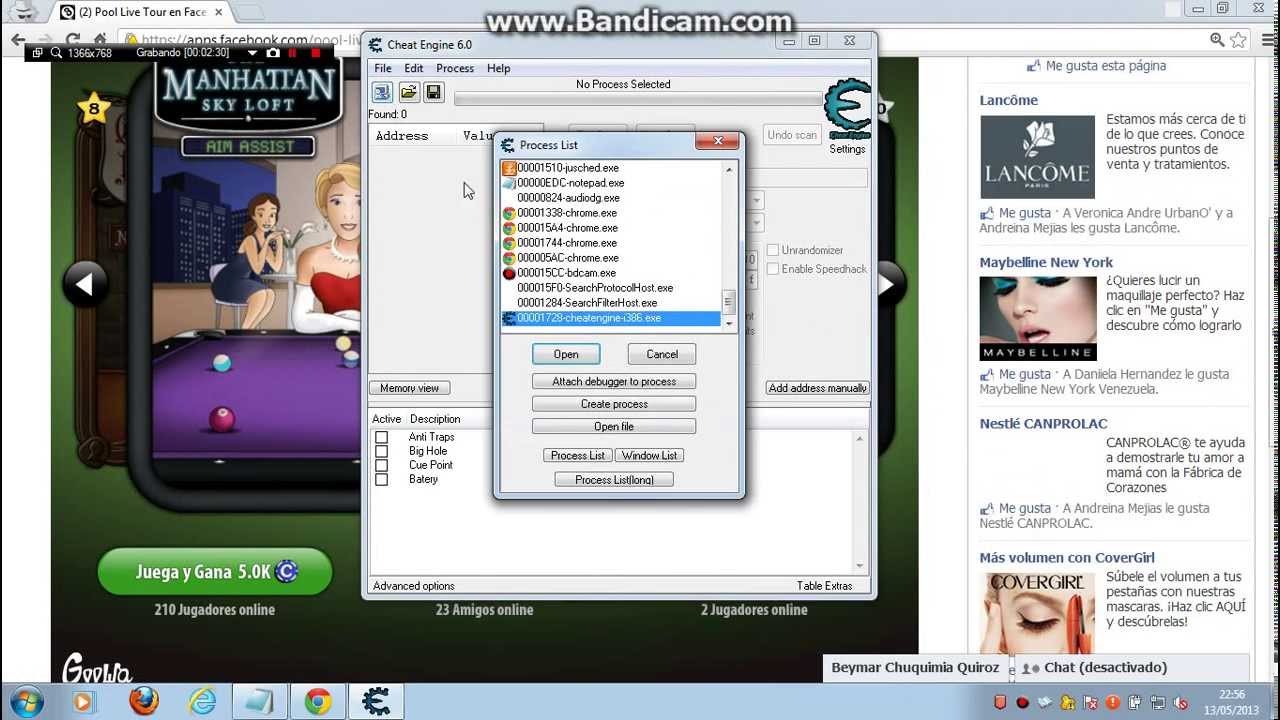Open Advanced options in Cheat Engine

point(414,586)
